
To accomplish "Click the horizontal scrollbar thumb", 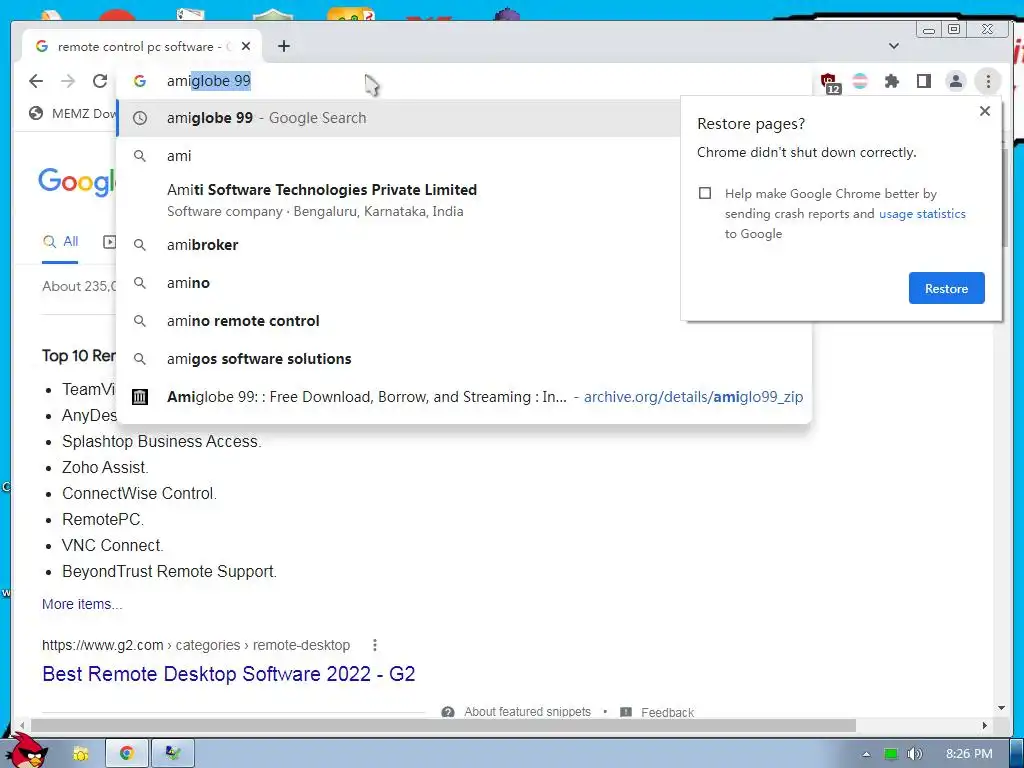I will click(443, 726).
